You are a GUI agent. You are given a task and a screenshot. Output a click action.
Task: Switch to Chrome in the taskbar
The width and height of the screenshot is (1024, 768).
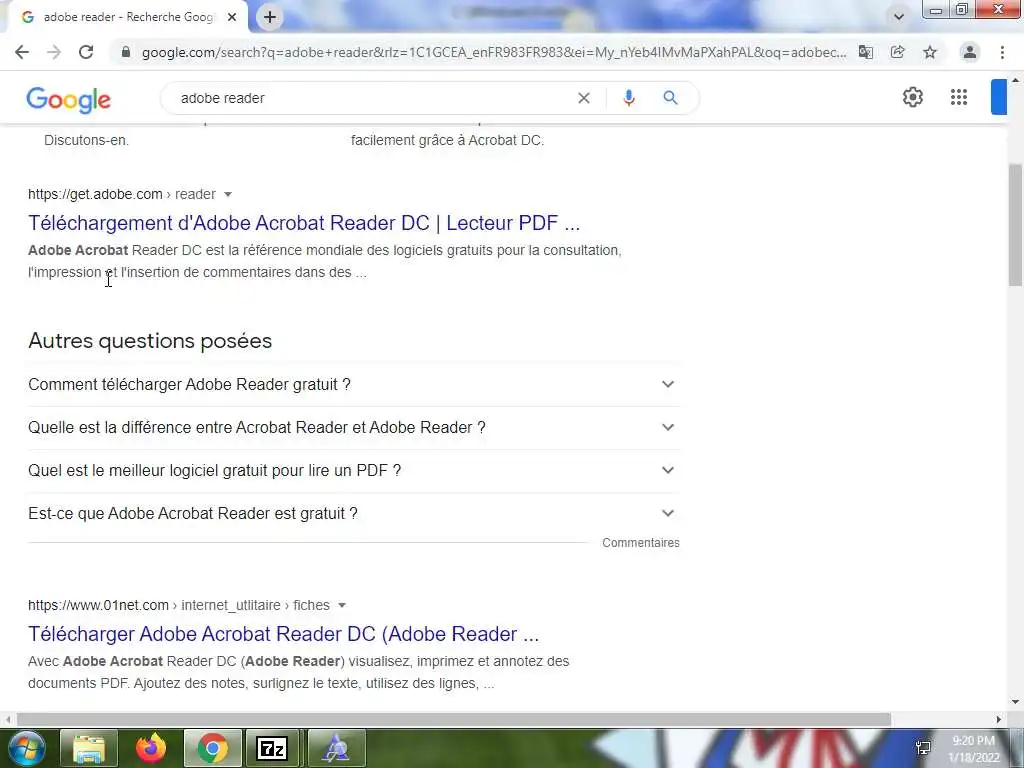click(x=213, y=748)
